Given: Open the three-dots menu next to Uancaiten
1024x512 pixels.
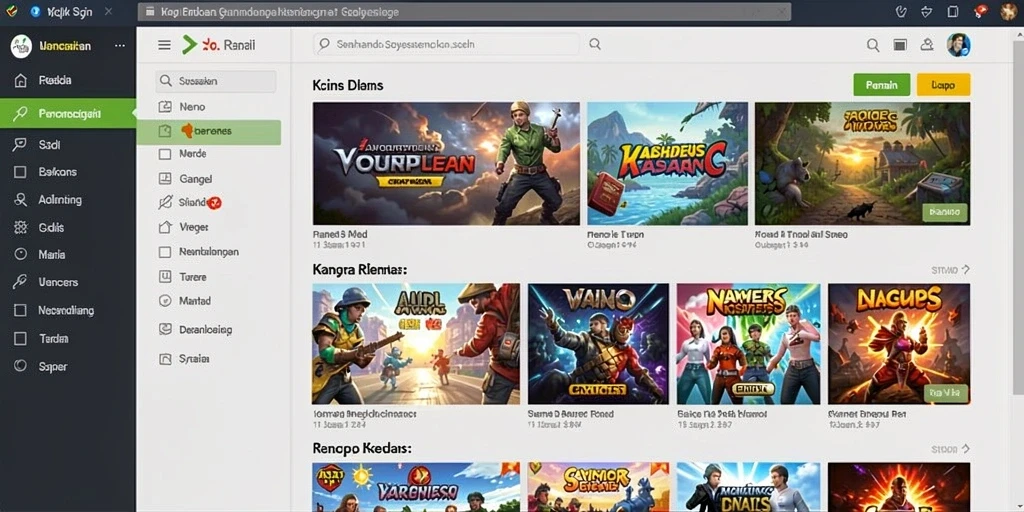Looking at the screenshot, I should click(x=120, y=46).
